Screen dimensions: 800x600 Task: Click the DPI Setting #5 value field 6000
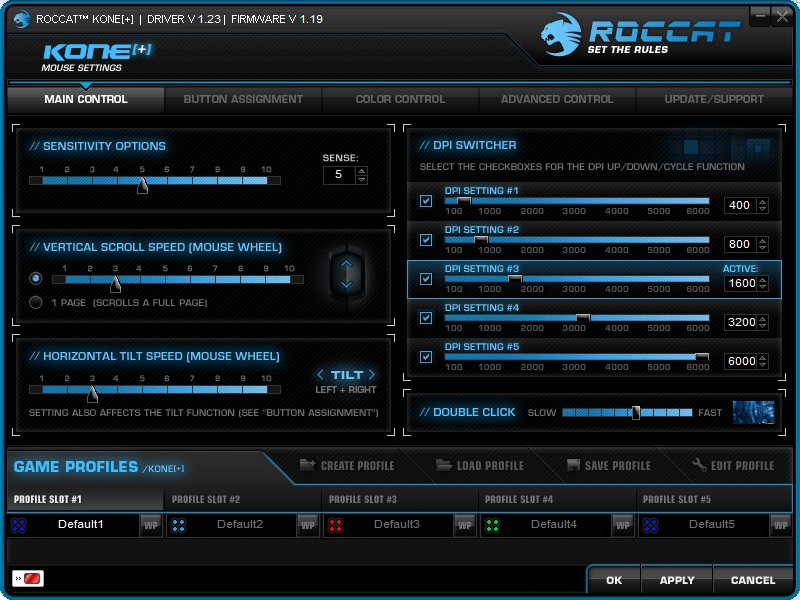pos(741,361)
